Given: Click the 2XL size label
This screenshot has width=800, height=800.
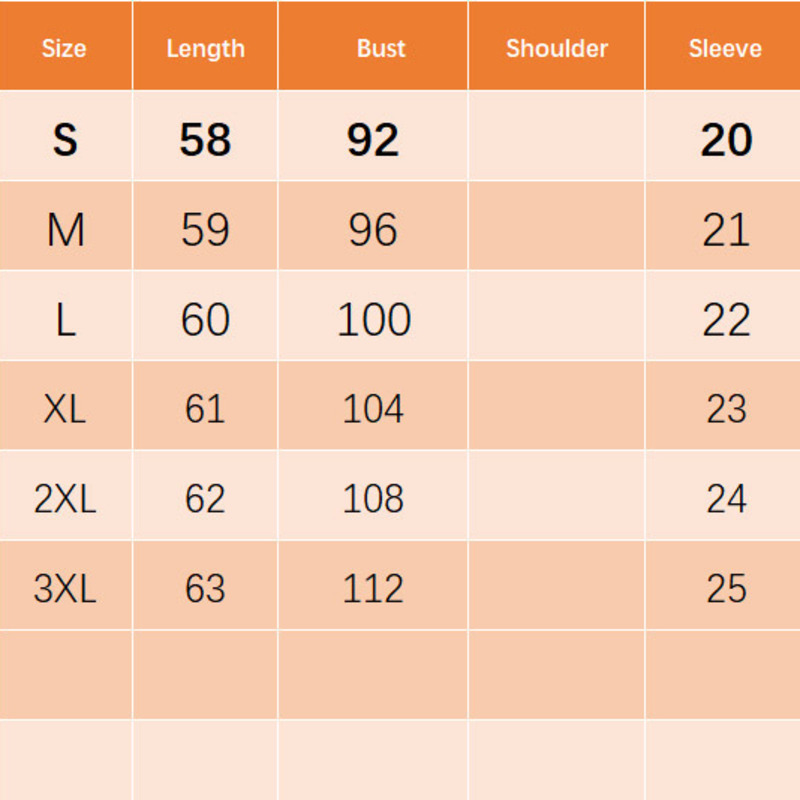Looking at the screenshot, I should [x=65, y=499].
